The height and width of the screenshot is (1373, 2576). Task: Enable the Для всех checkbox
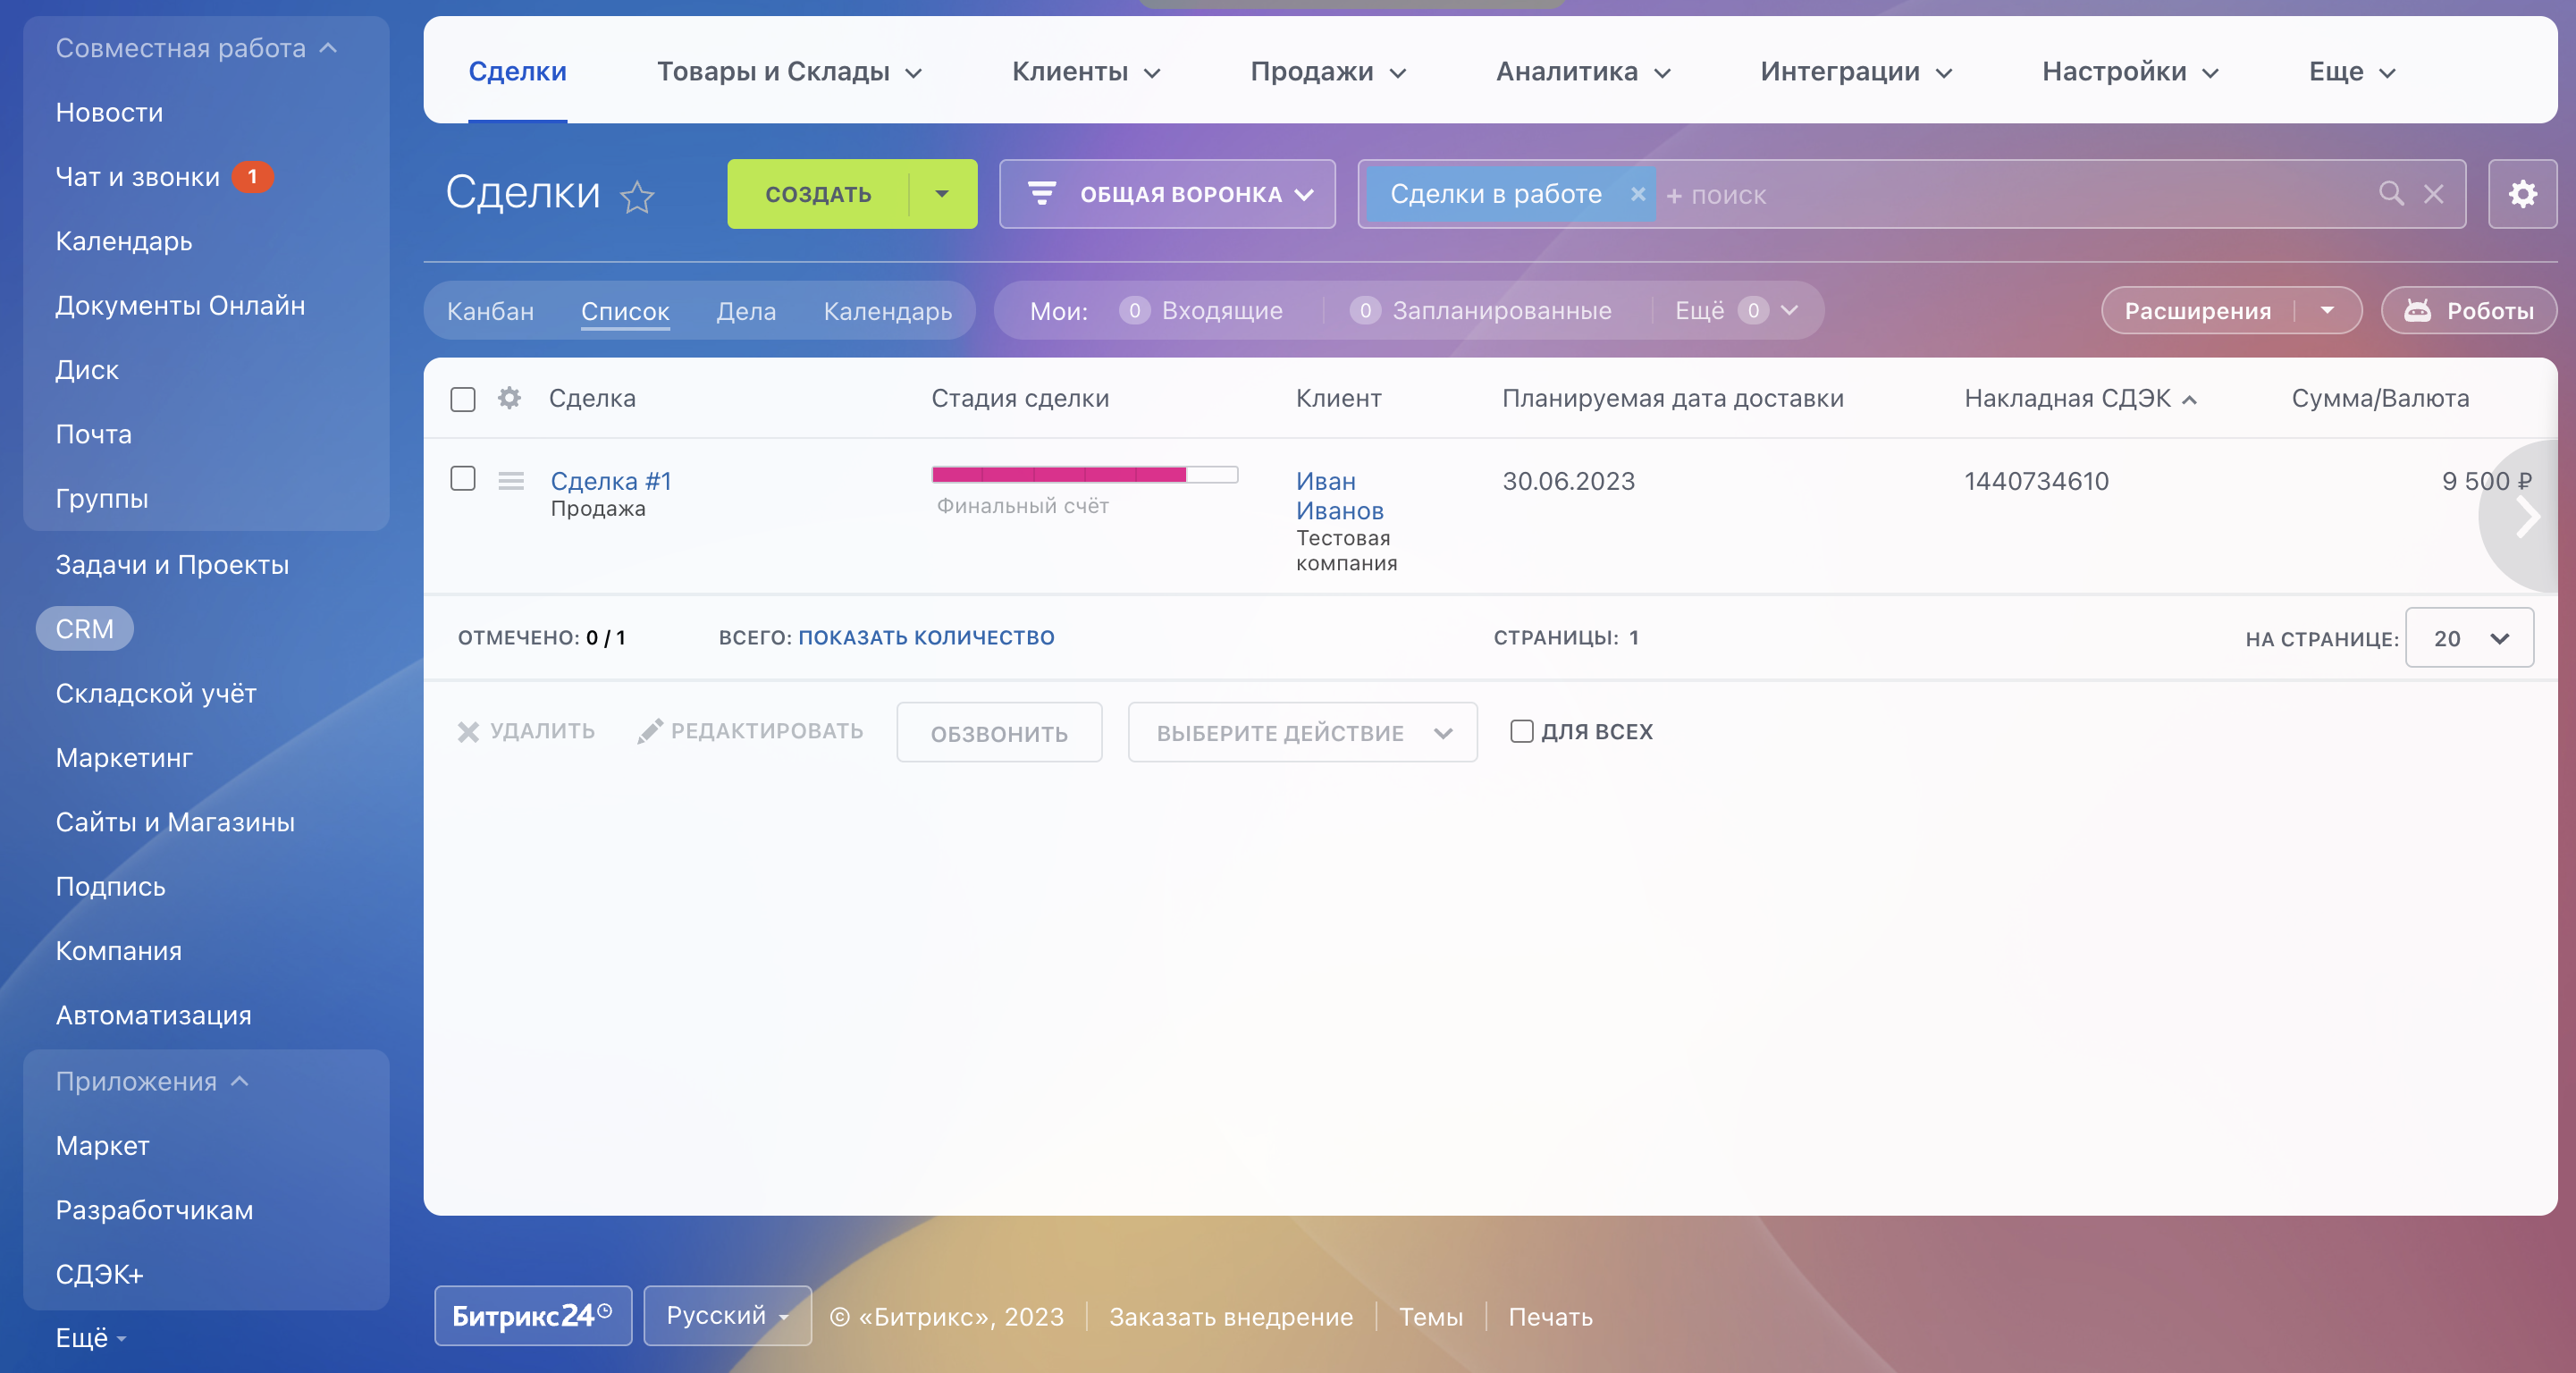[1521, 732]
